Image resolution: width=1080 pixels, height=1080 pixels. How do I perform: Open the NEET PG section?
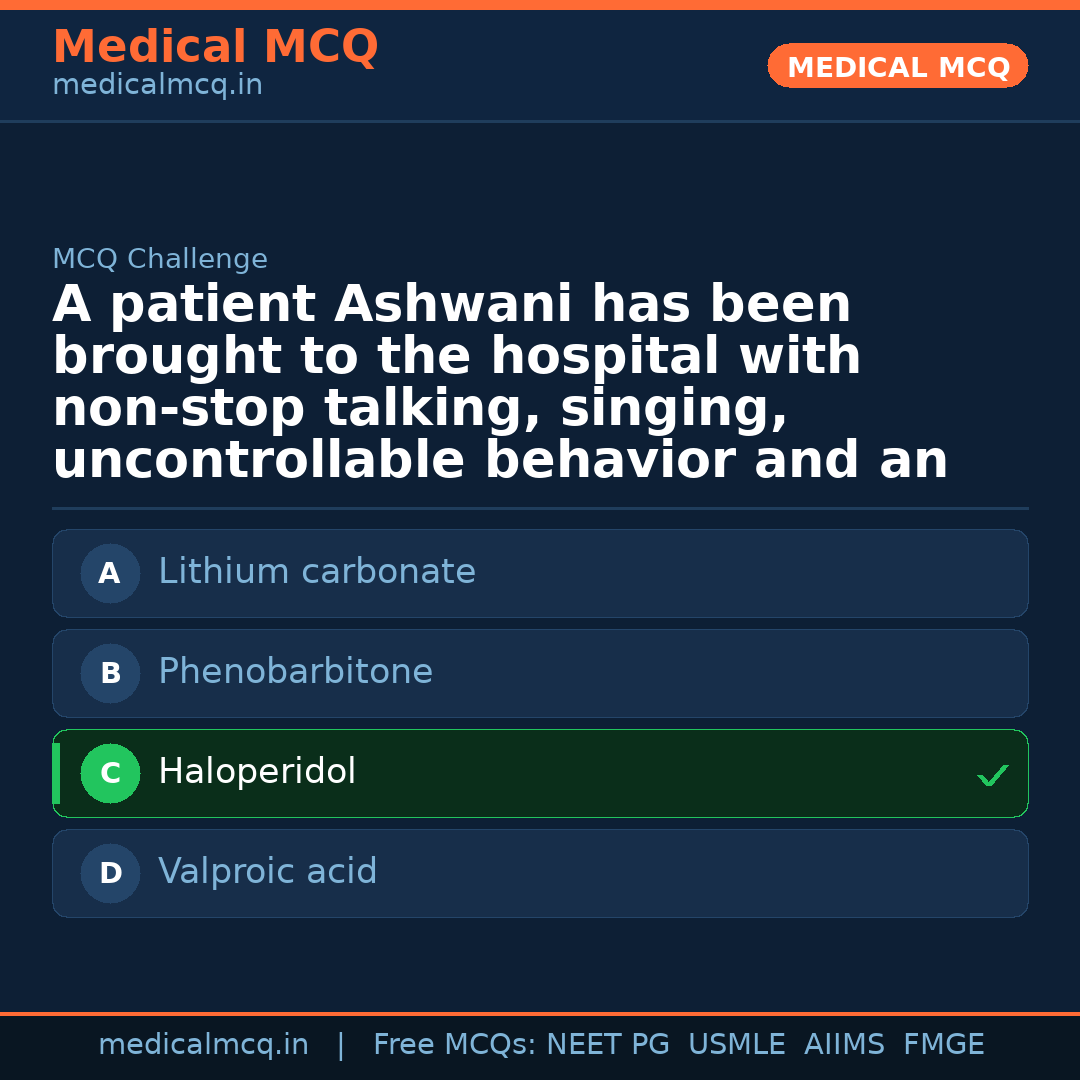[x=608, y=1043]
